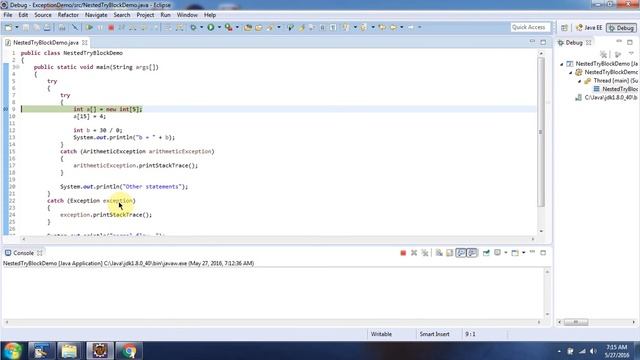The width and height of the screenshot is (640, 360).
Task: Click the red Terminate button in main toolbar
Action: pos(111,27)
